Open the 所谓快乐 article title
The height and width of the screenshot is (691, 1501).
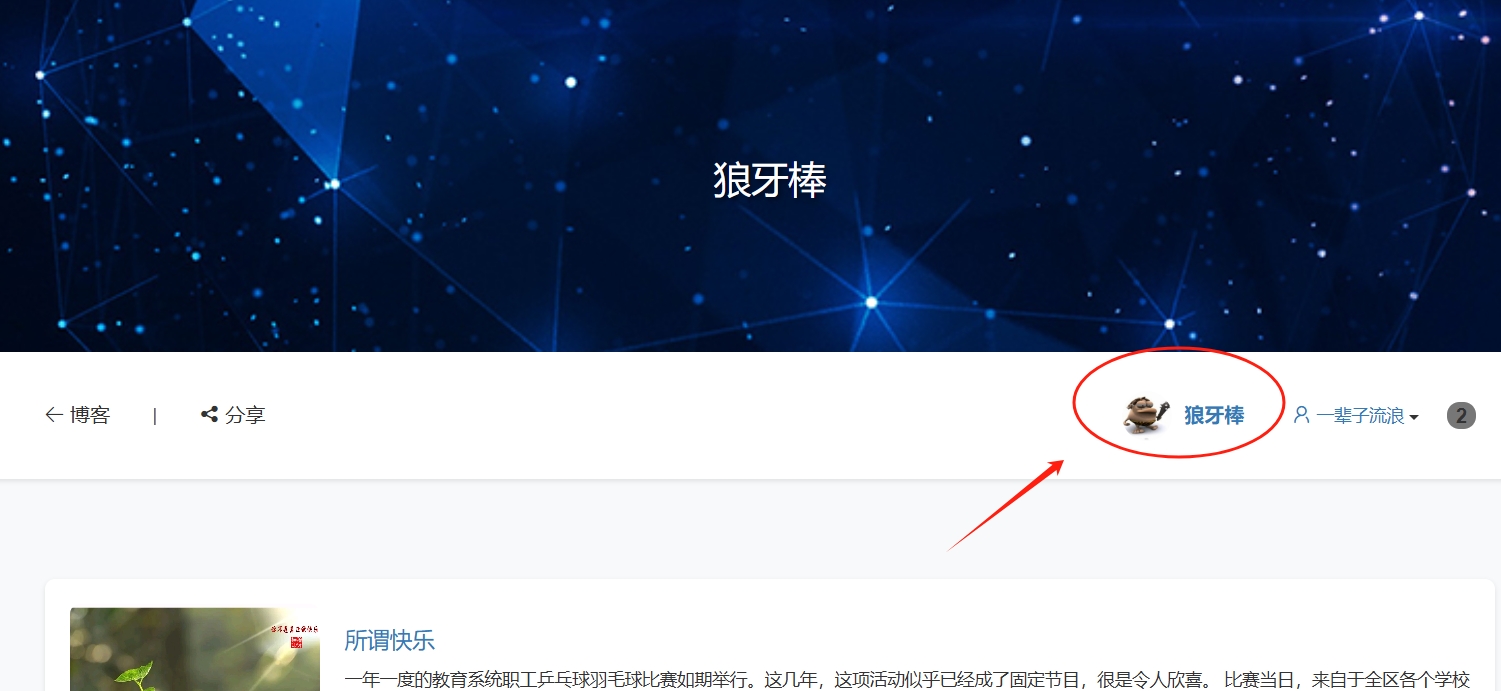click(390, 640)
